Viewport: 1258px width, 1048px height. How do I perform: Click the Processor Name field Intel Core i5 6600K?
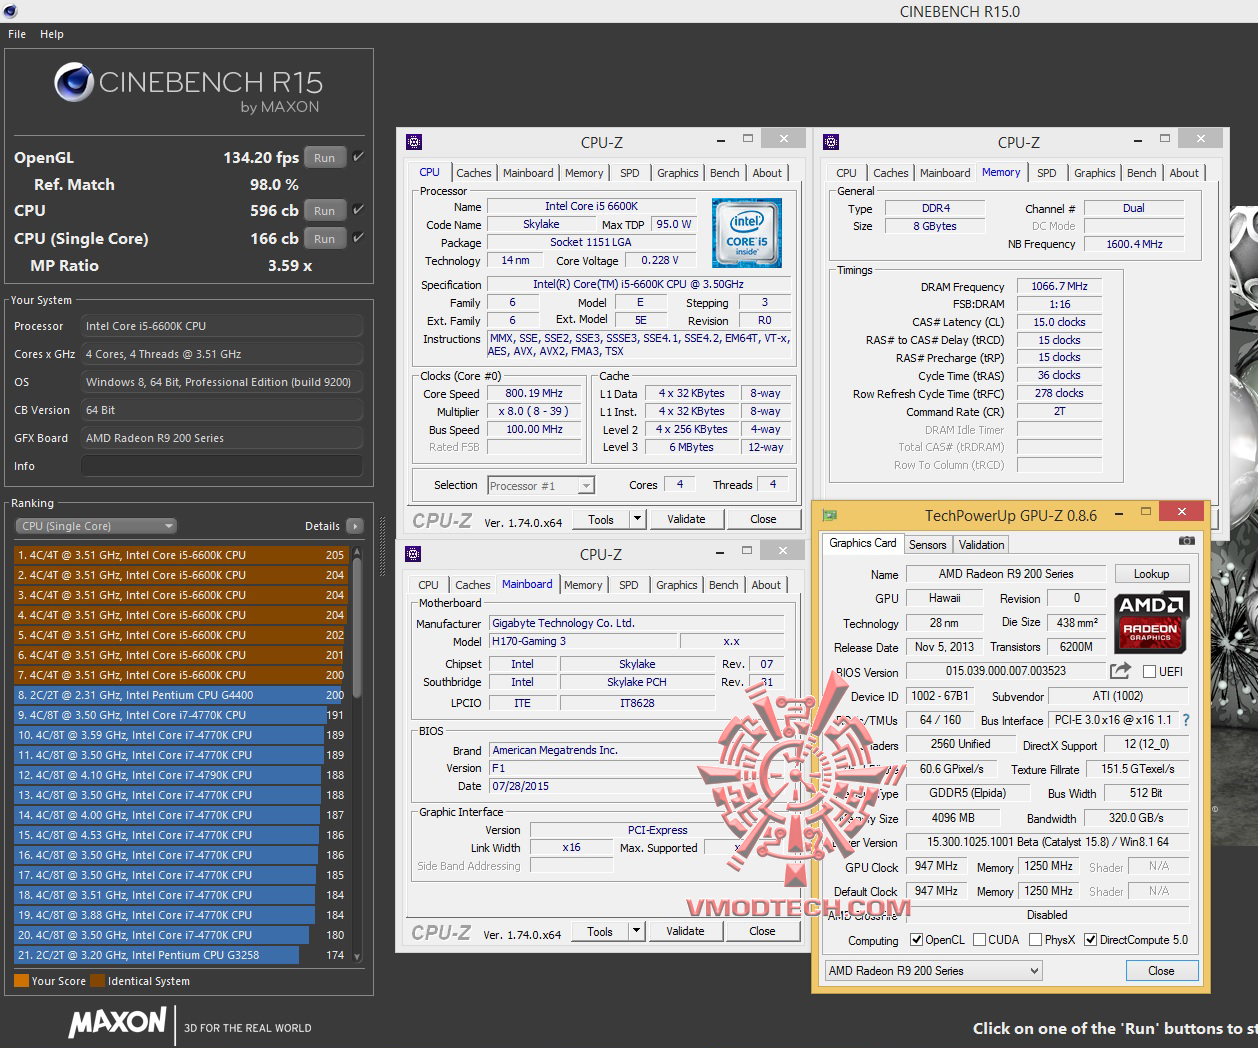coord(591,207)
